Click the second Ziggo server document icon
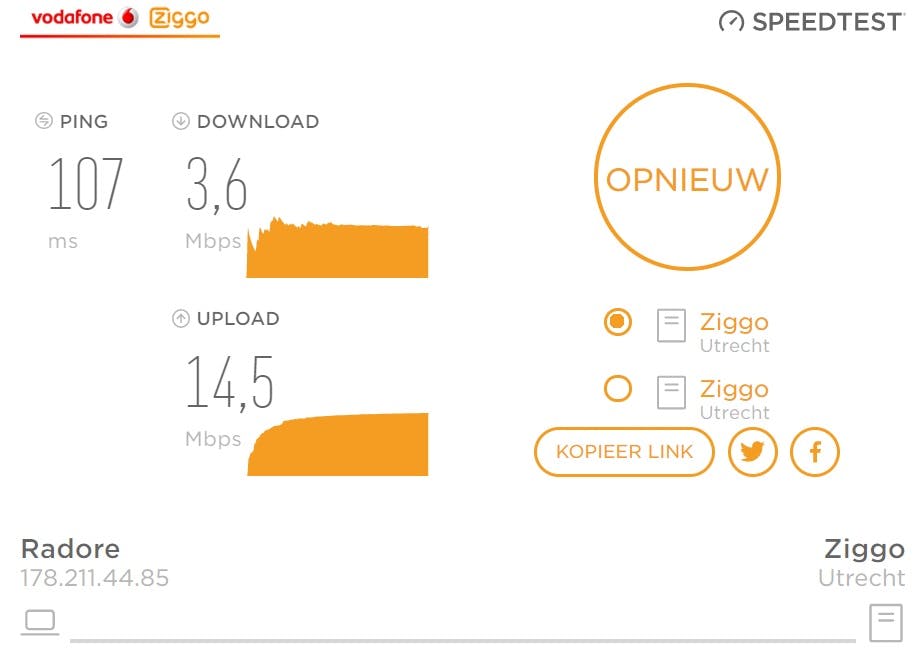Image resolution: width=920 pixels, height=663 pixels. [671, 392]
